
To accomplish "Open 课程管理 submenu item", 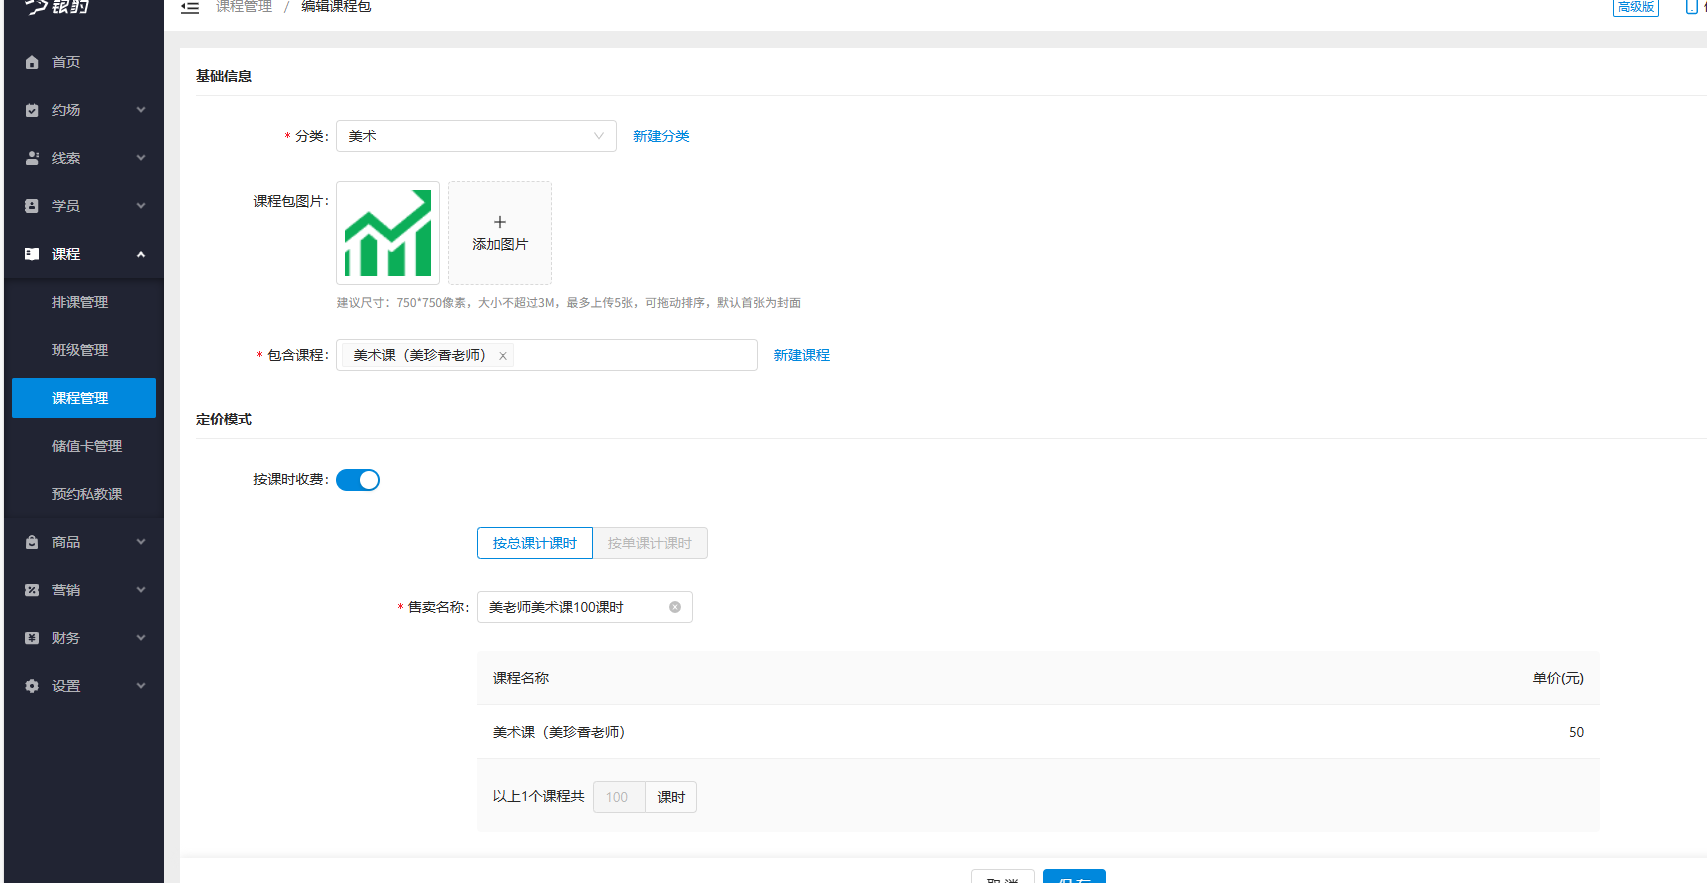I will pos(84,398).
